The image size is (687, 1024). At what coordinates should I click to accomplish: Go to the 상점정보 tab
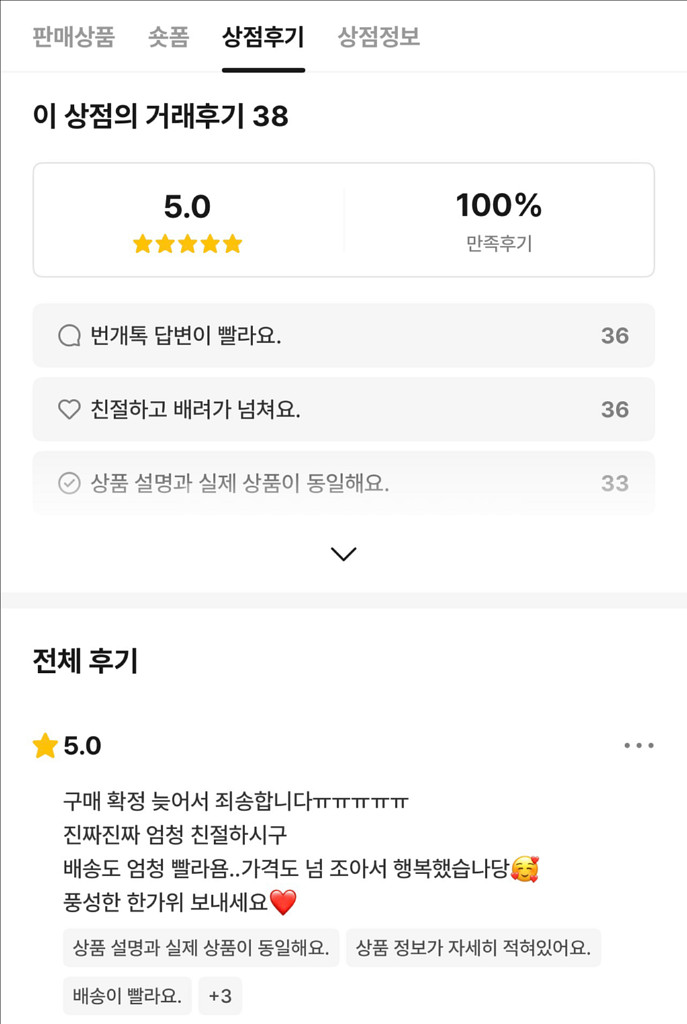click(x=378, y=37)
